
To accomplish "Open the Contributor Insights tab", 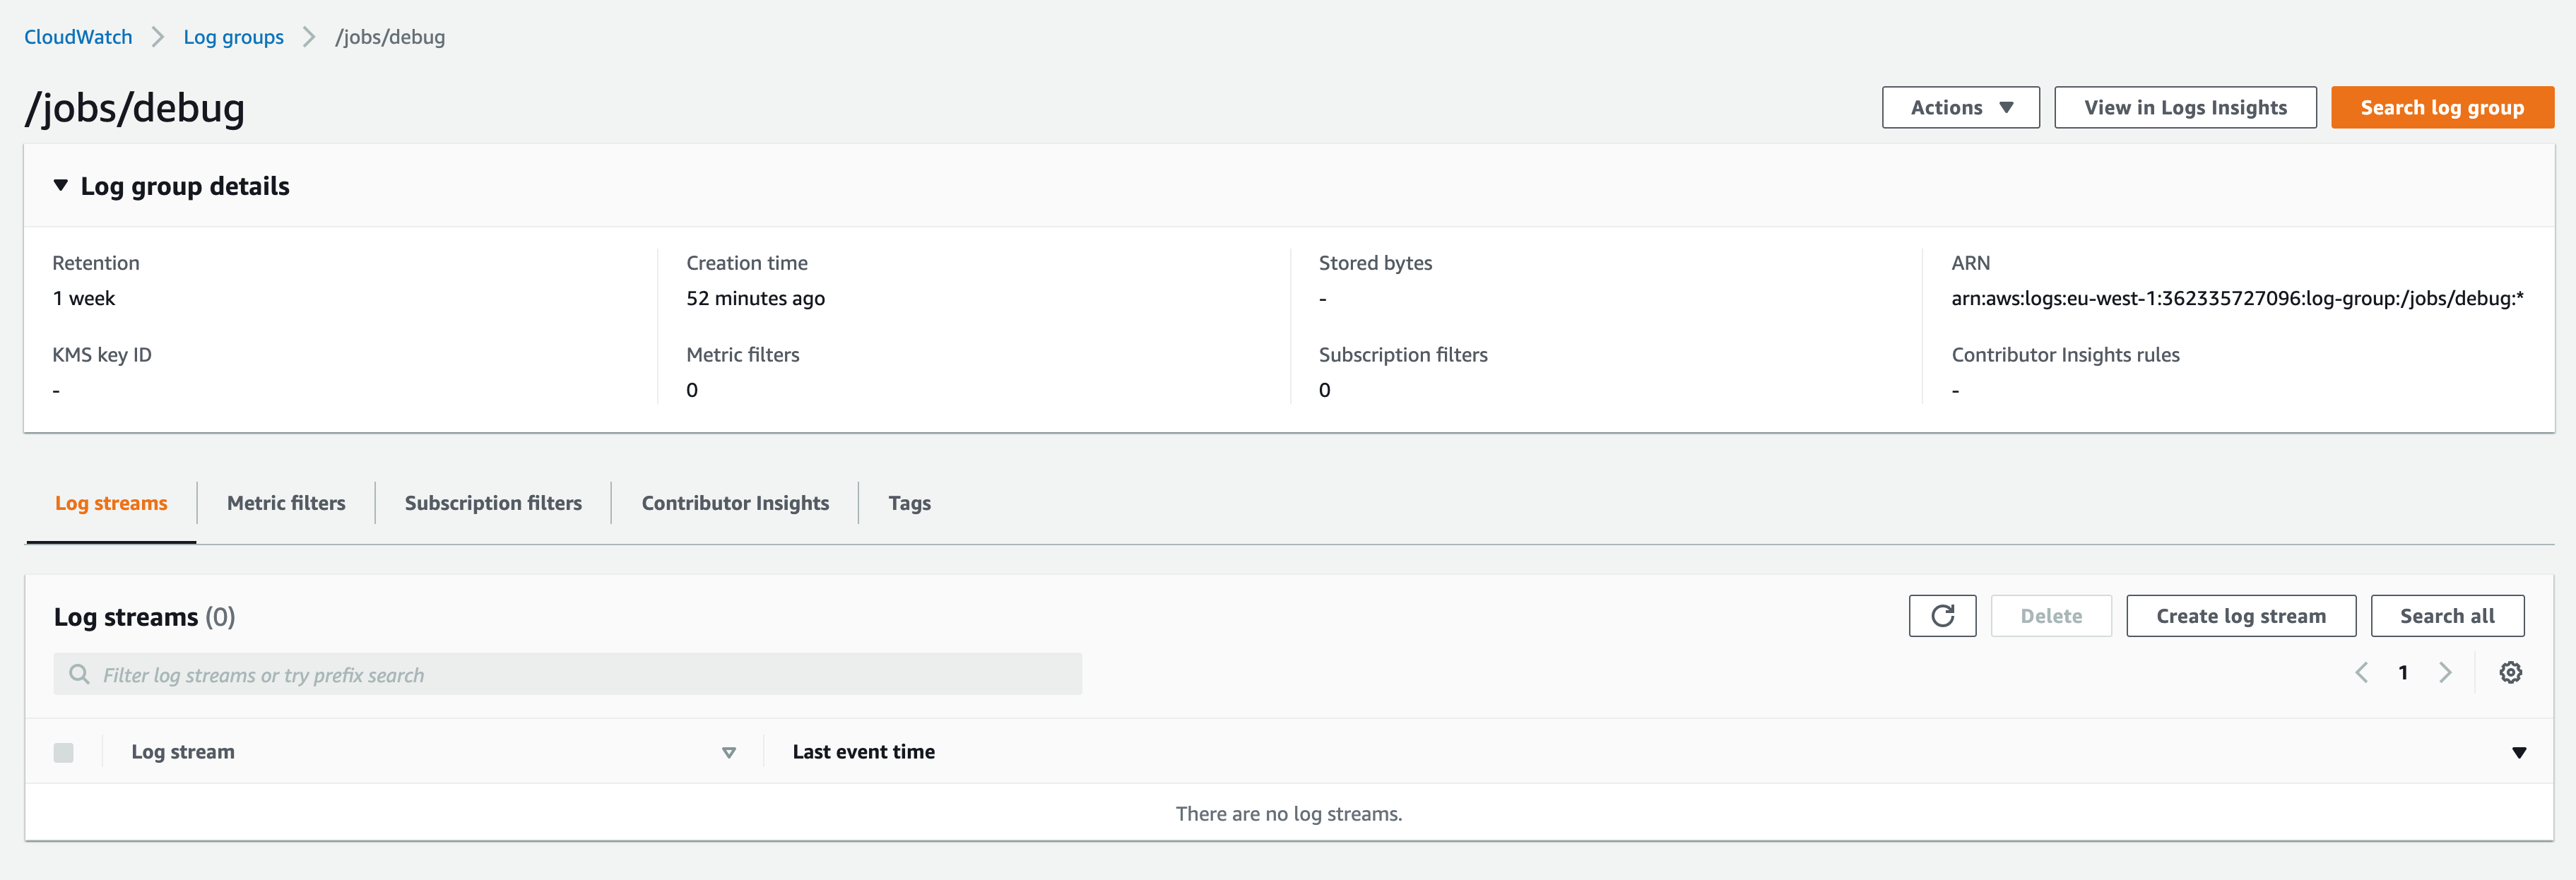I will (x=735, y=503).
